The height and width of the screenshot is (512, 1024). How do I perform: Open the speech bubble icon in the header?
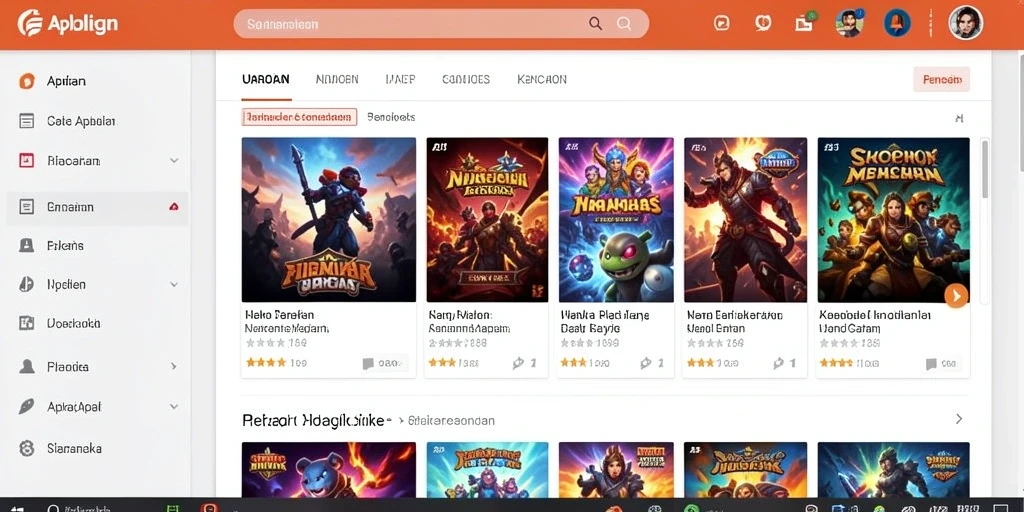tap(763, 23)
